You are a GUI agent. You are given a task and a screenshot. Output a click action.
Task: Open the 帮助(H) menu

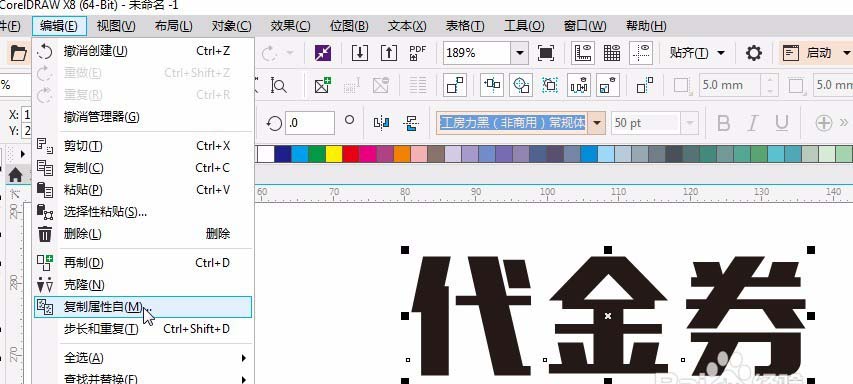646,26
